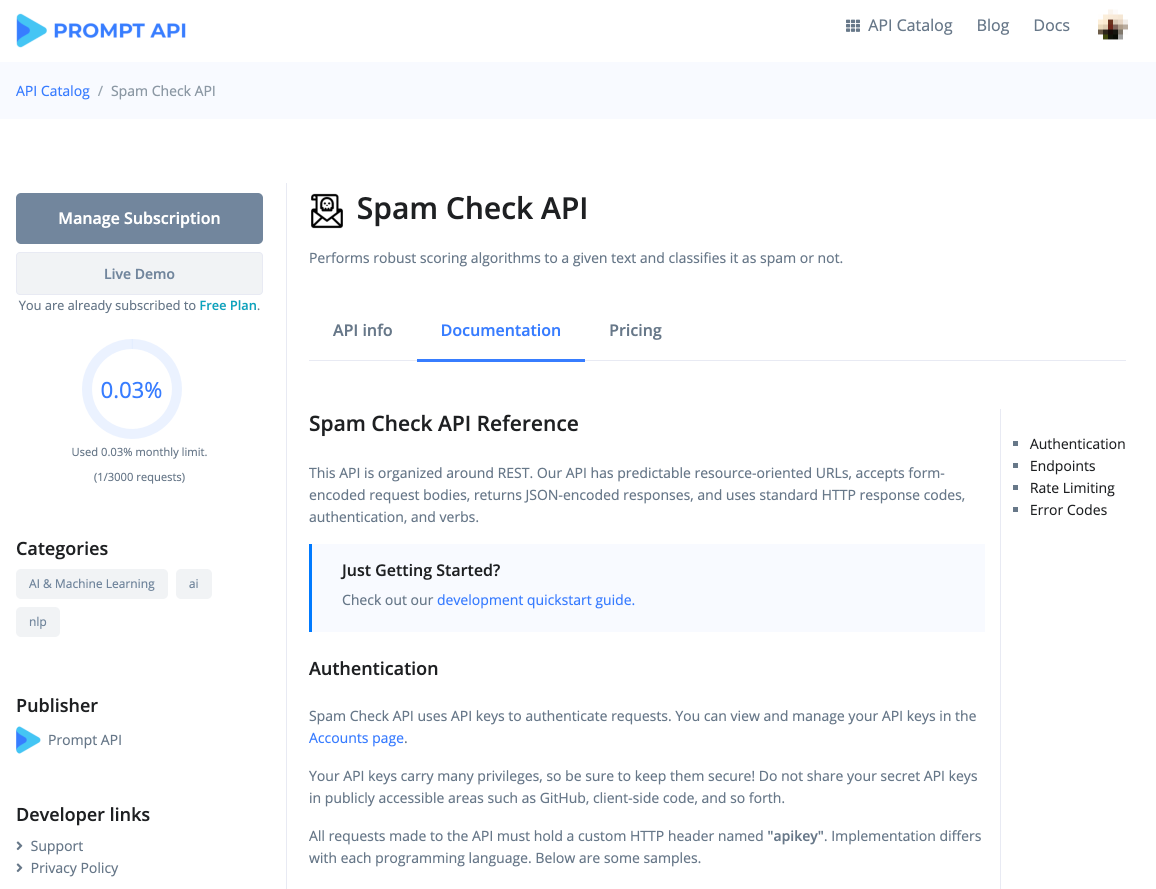
Task: Click Used 0.03% monthly limit text
Action: [139, 452]
